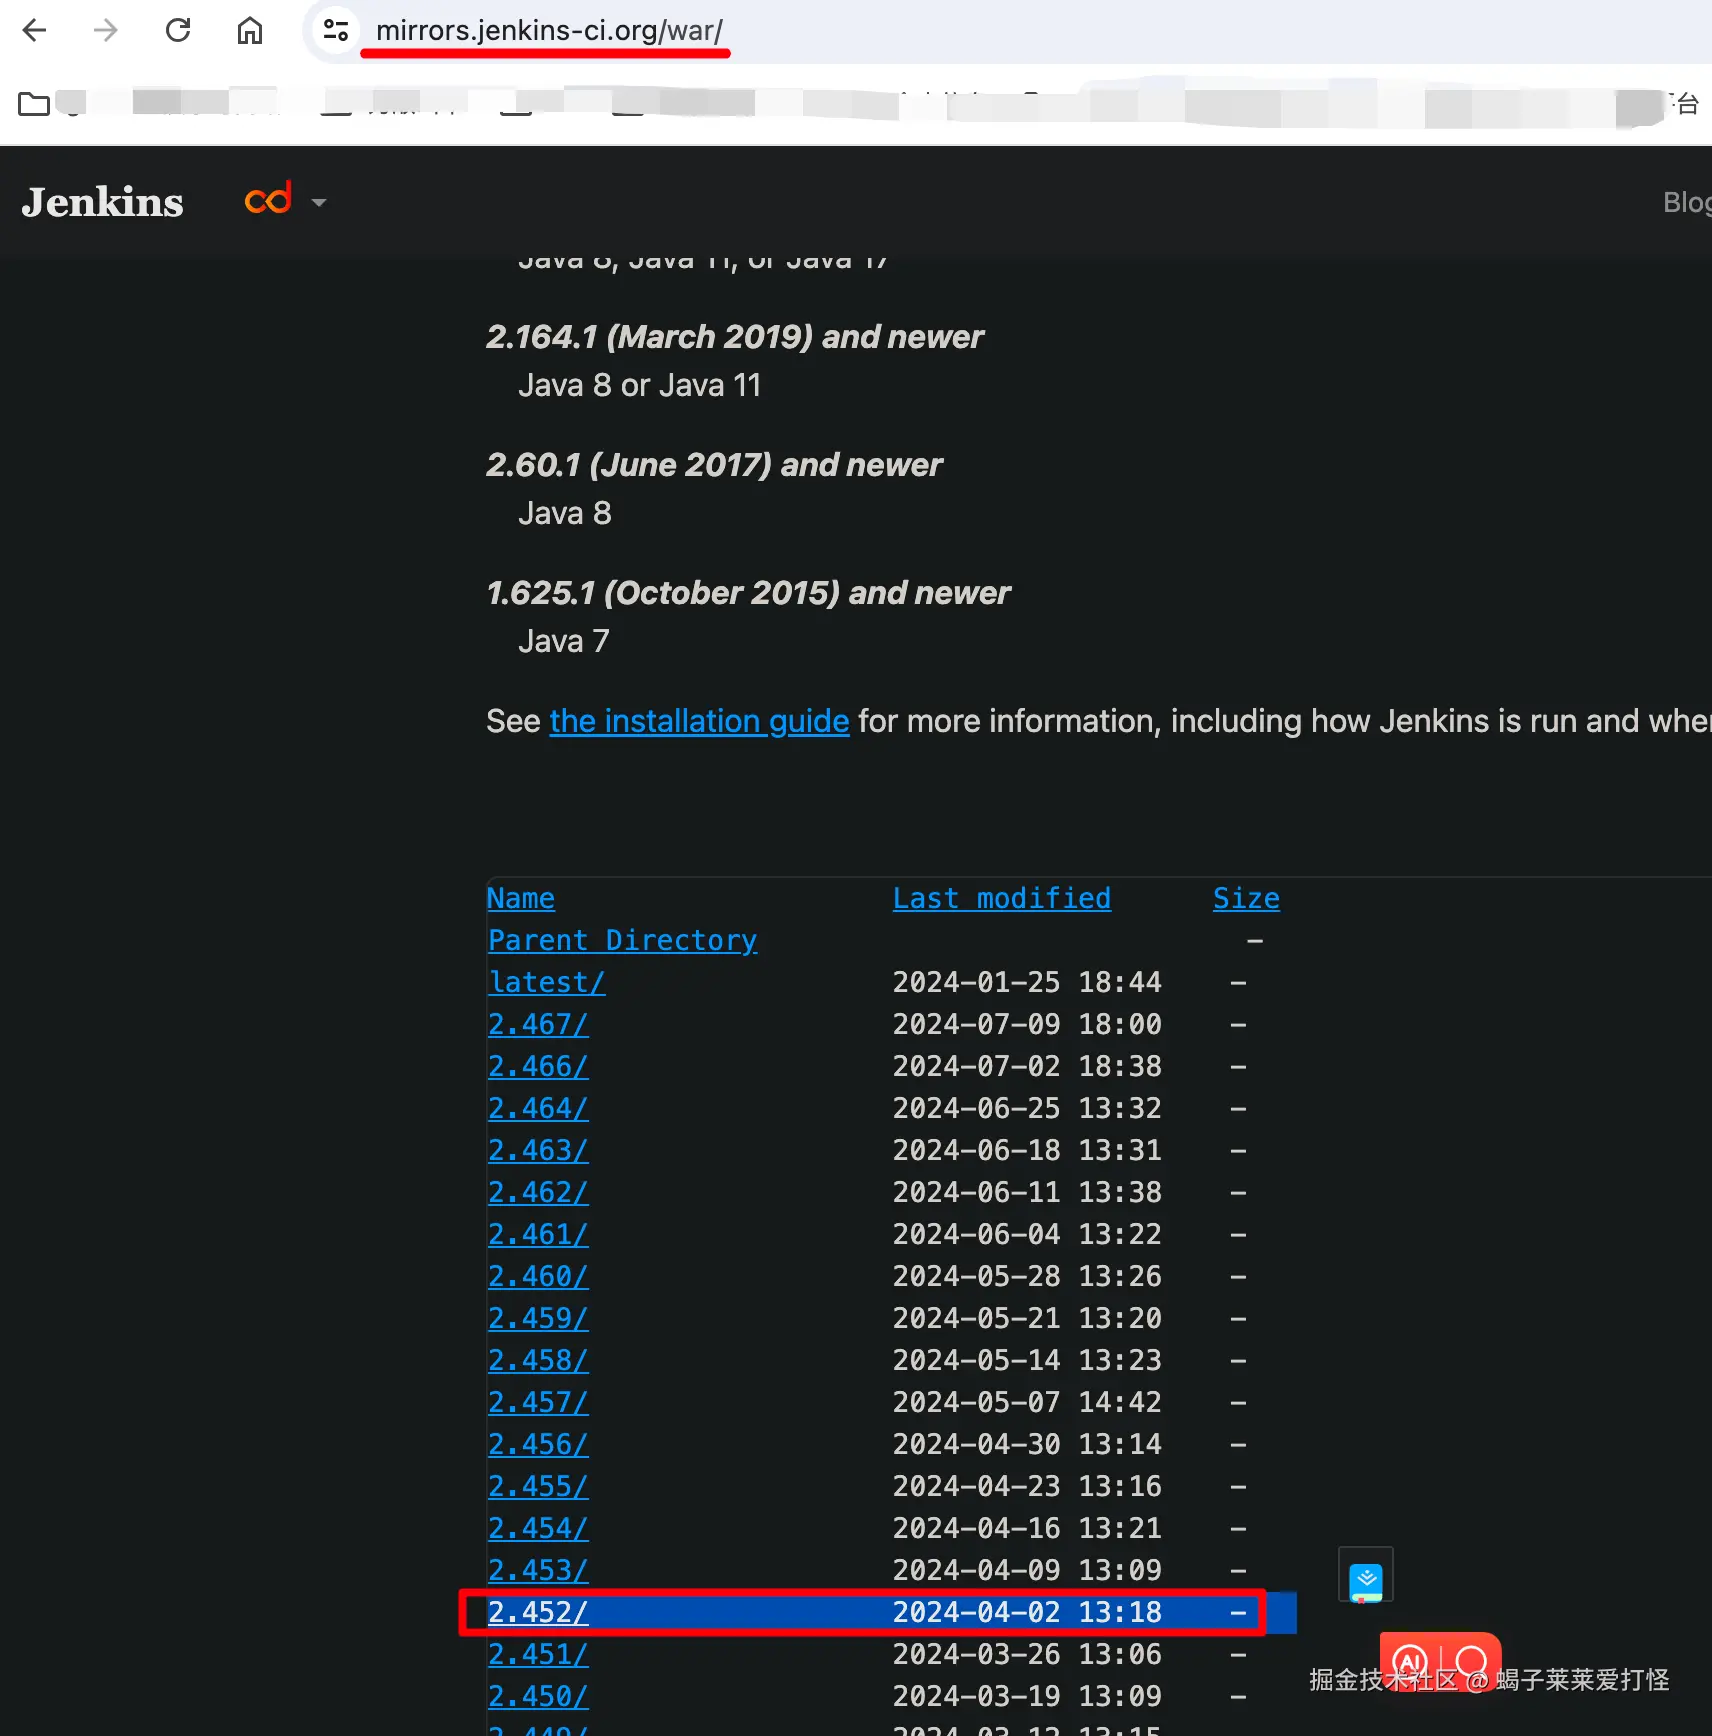Viewport: 1712px width, 1736px height.
Task: Reload the current page
Action: tap(178, 31)
